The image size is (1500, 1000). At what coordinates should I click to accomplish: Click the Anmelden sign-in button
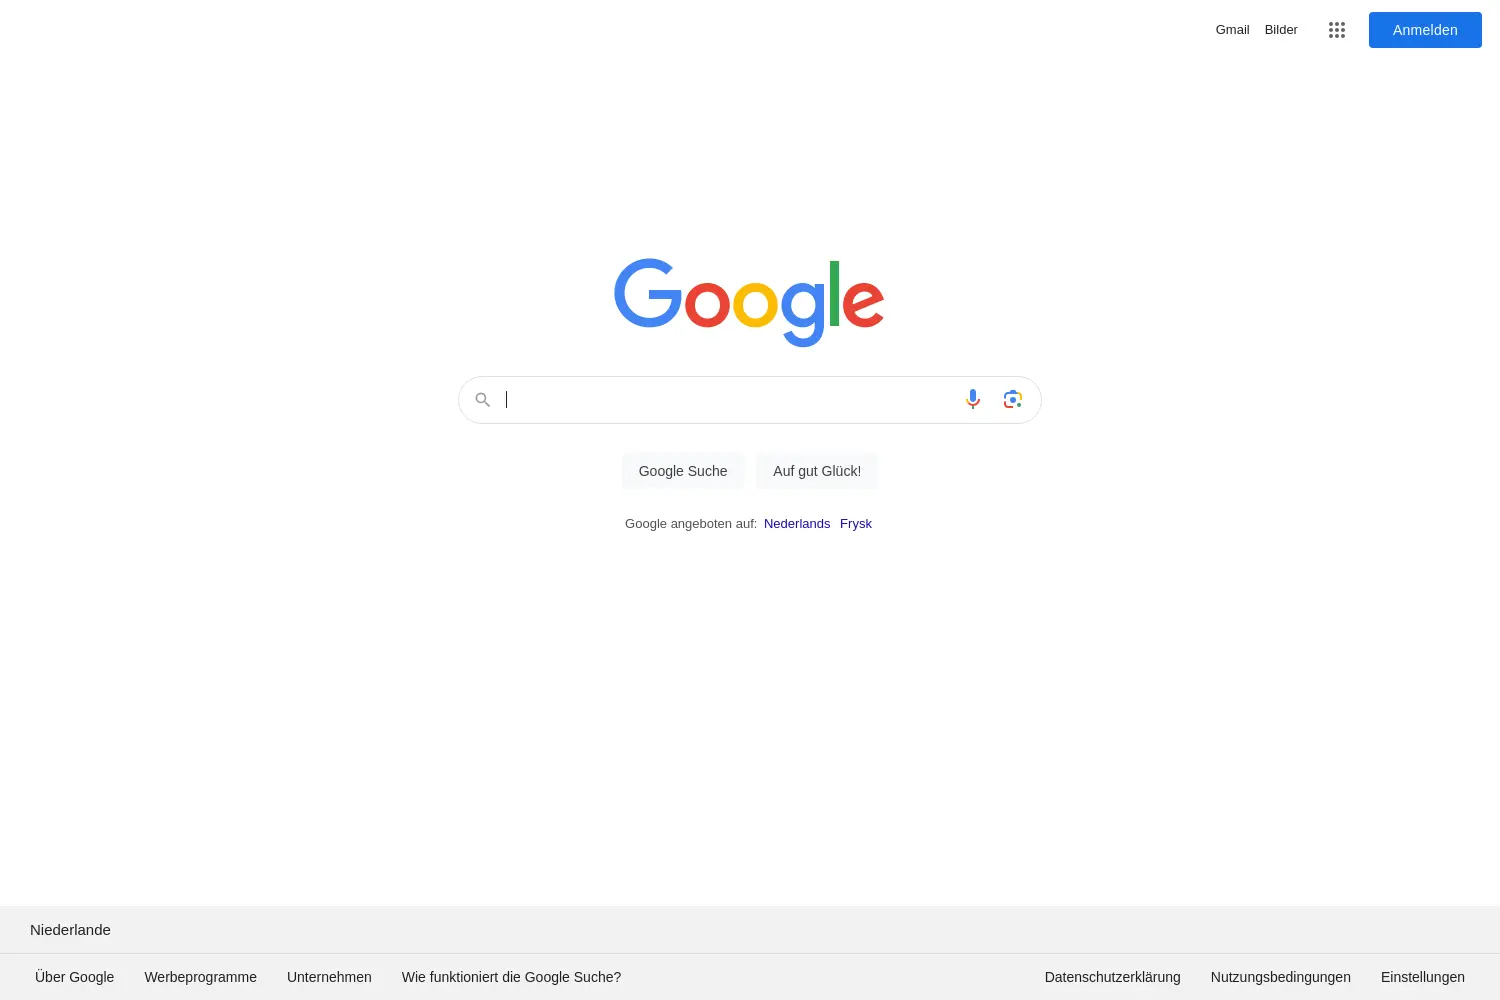coord(1425,30)
